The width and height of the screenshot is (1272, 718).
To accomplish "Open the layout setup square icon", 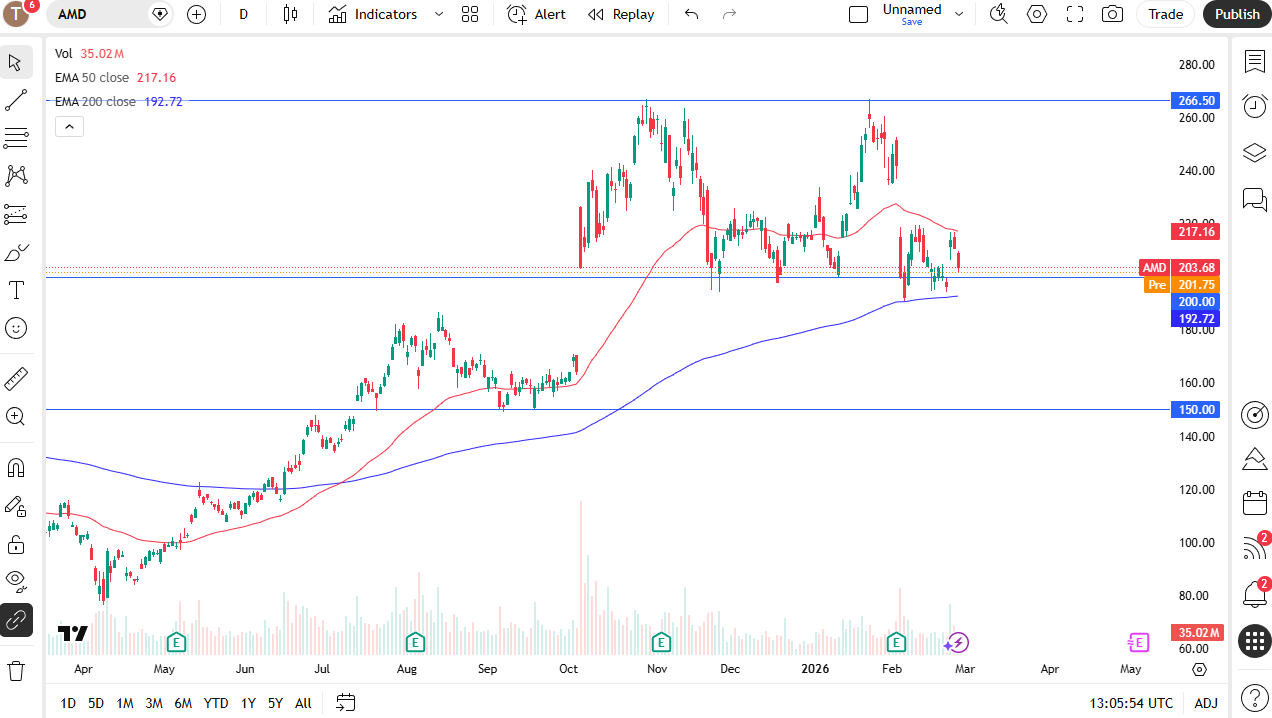I will pos(858,14).
